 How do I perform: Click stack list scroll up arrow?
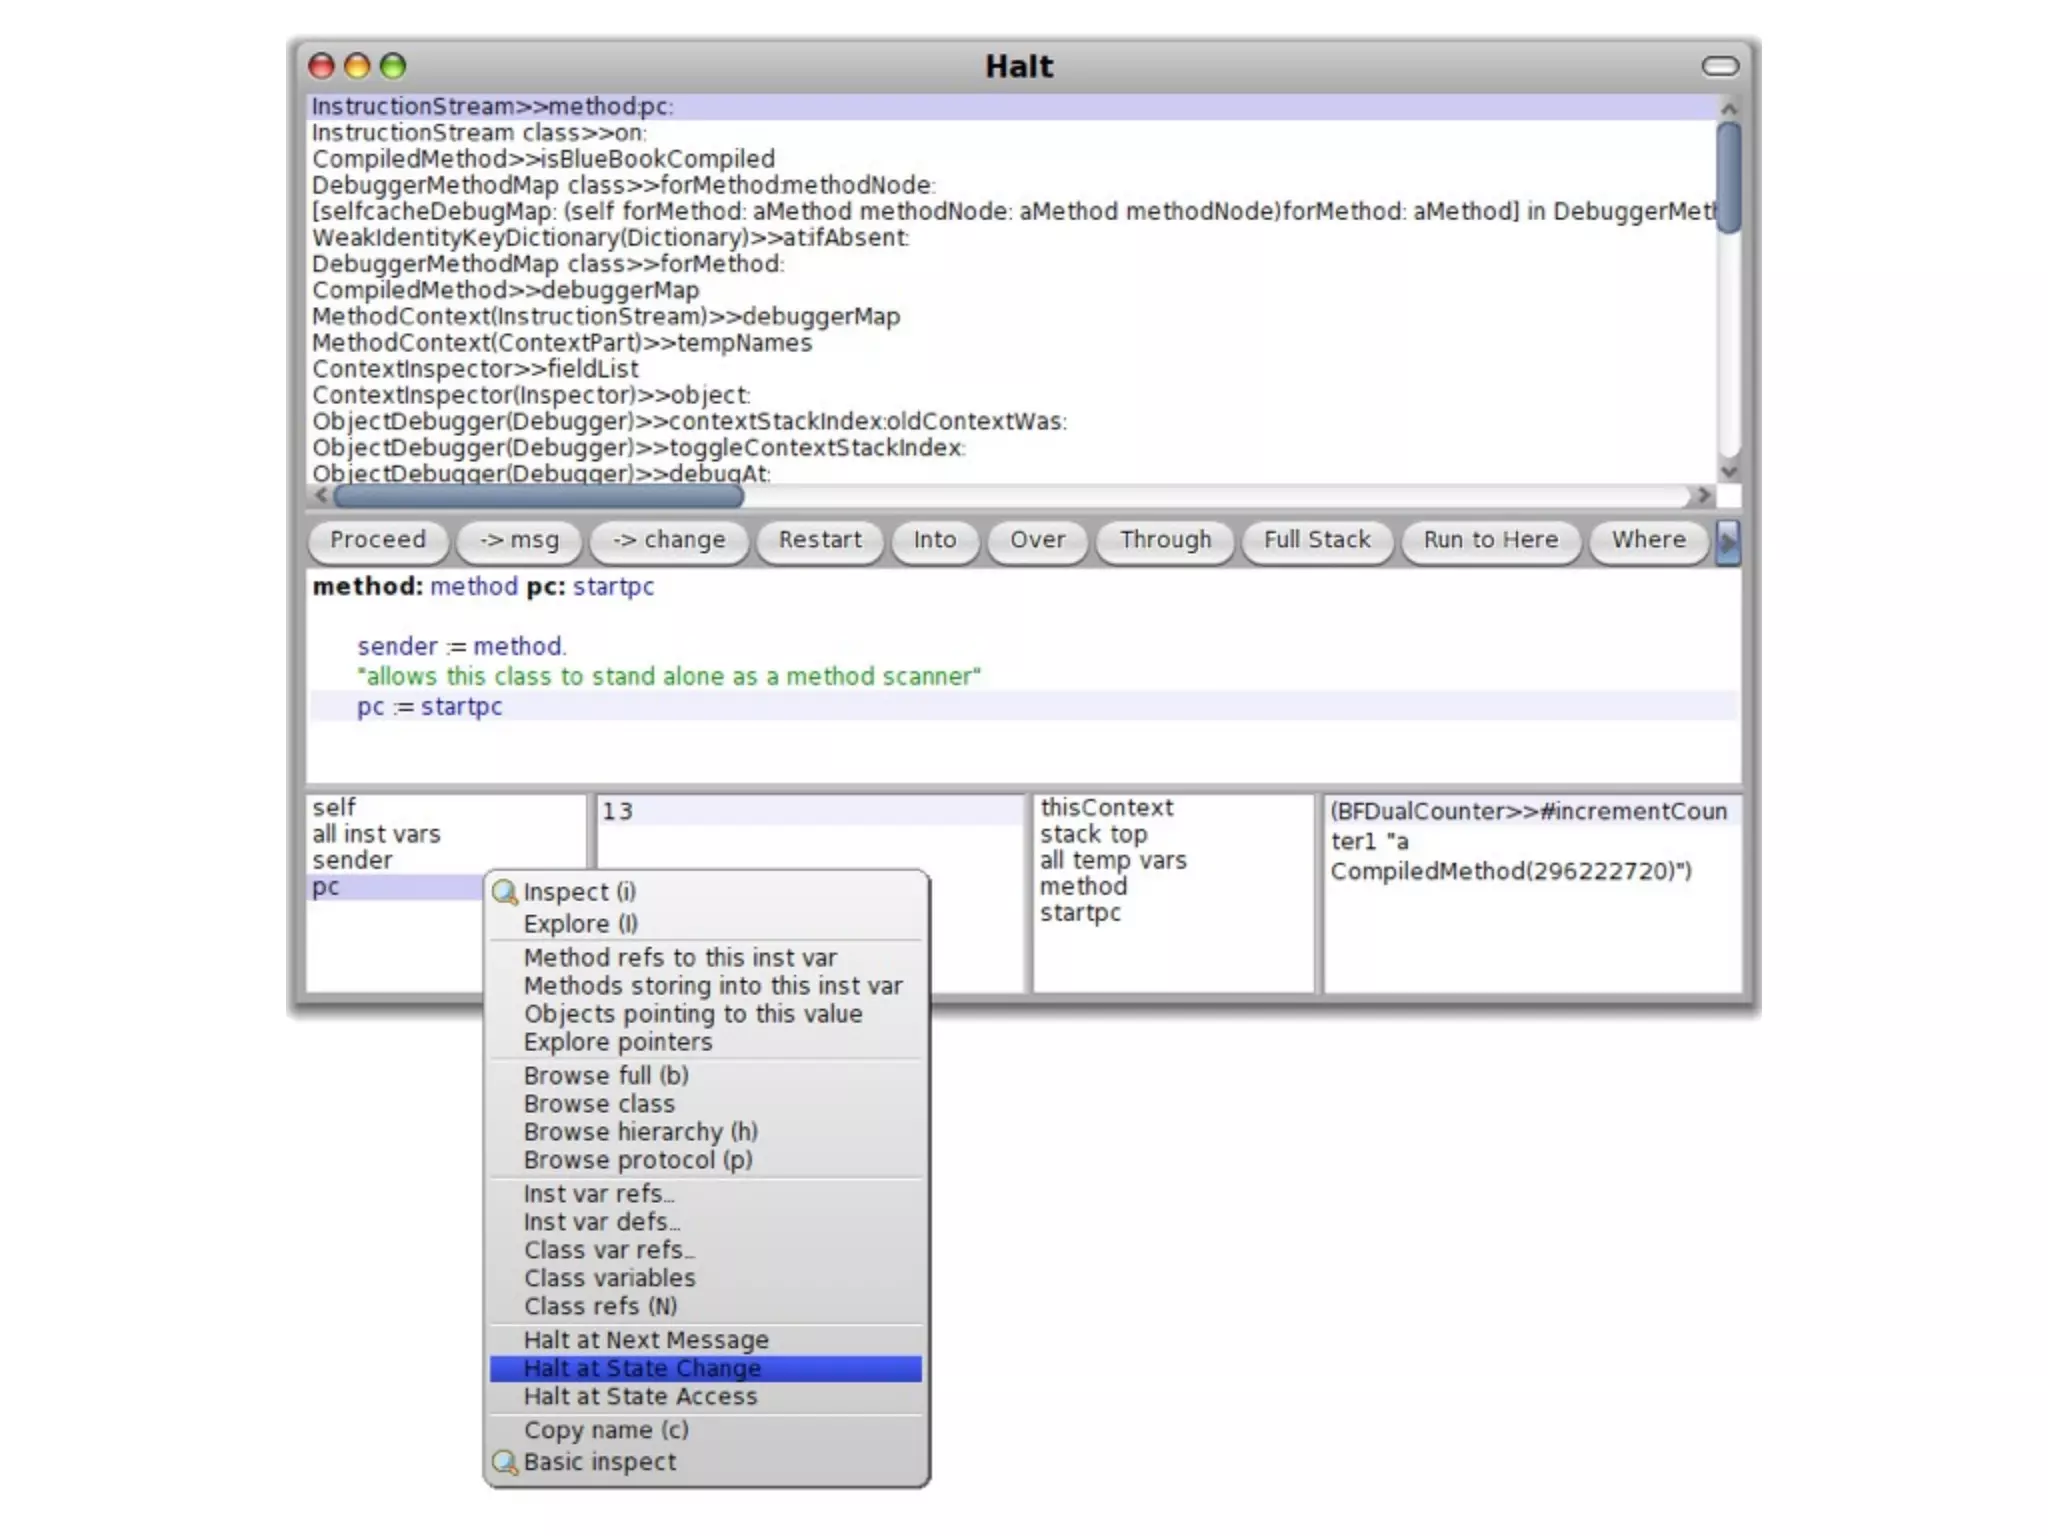tap(1729, 108)
